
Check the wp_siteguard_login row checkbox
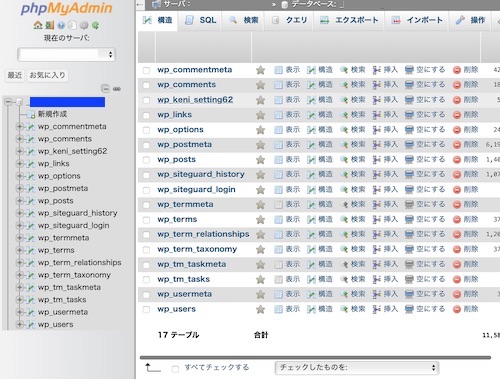point(146,190)
